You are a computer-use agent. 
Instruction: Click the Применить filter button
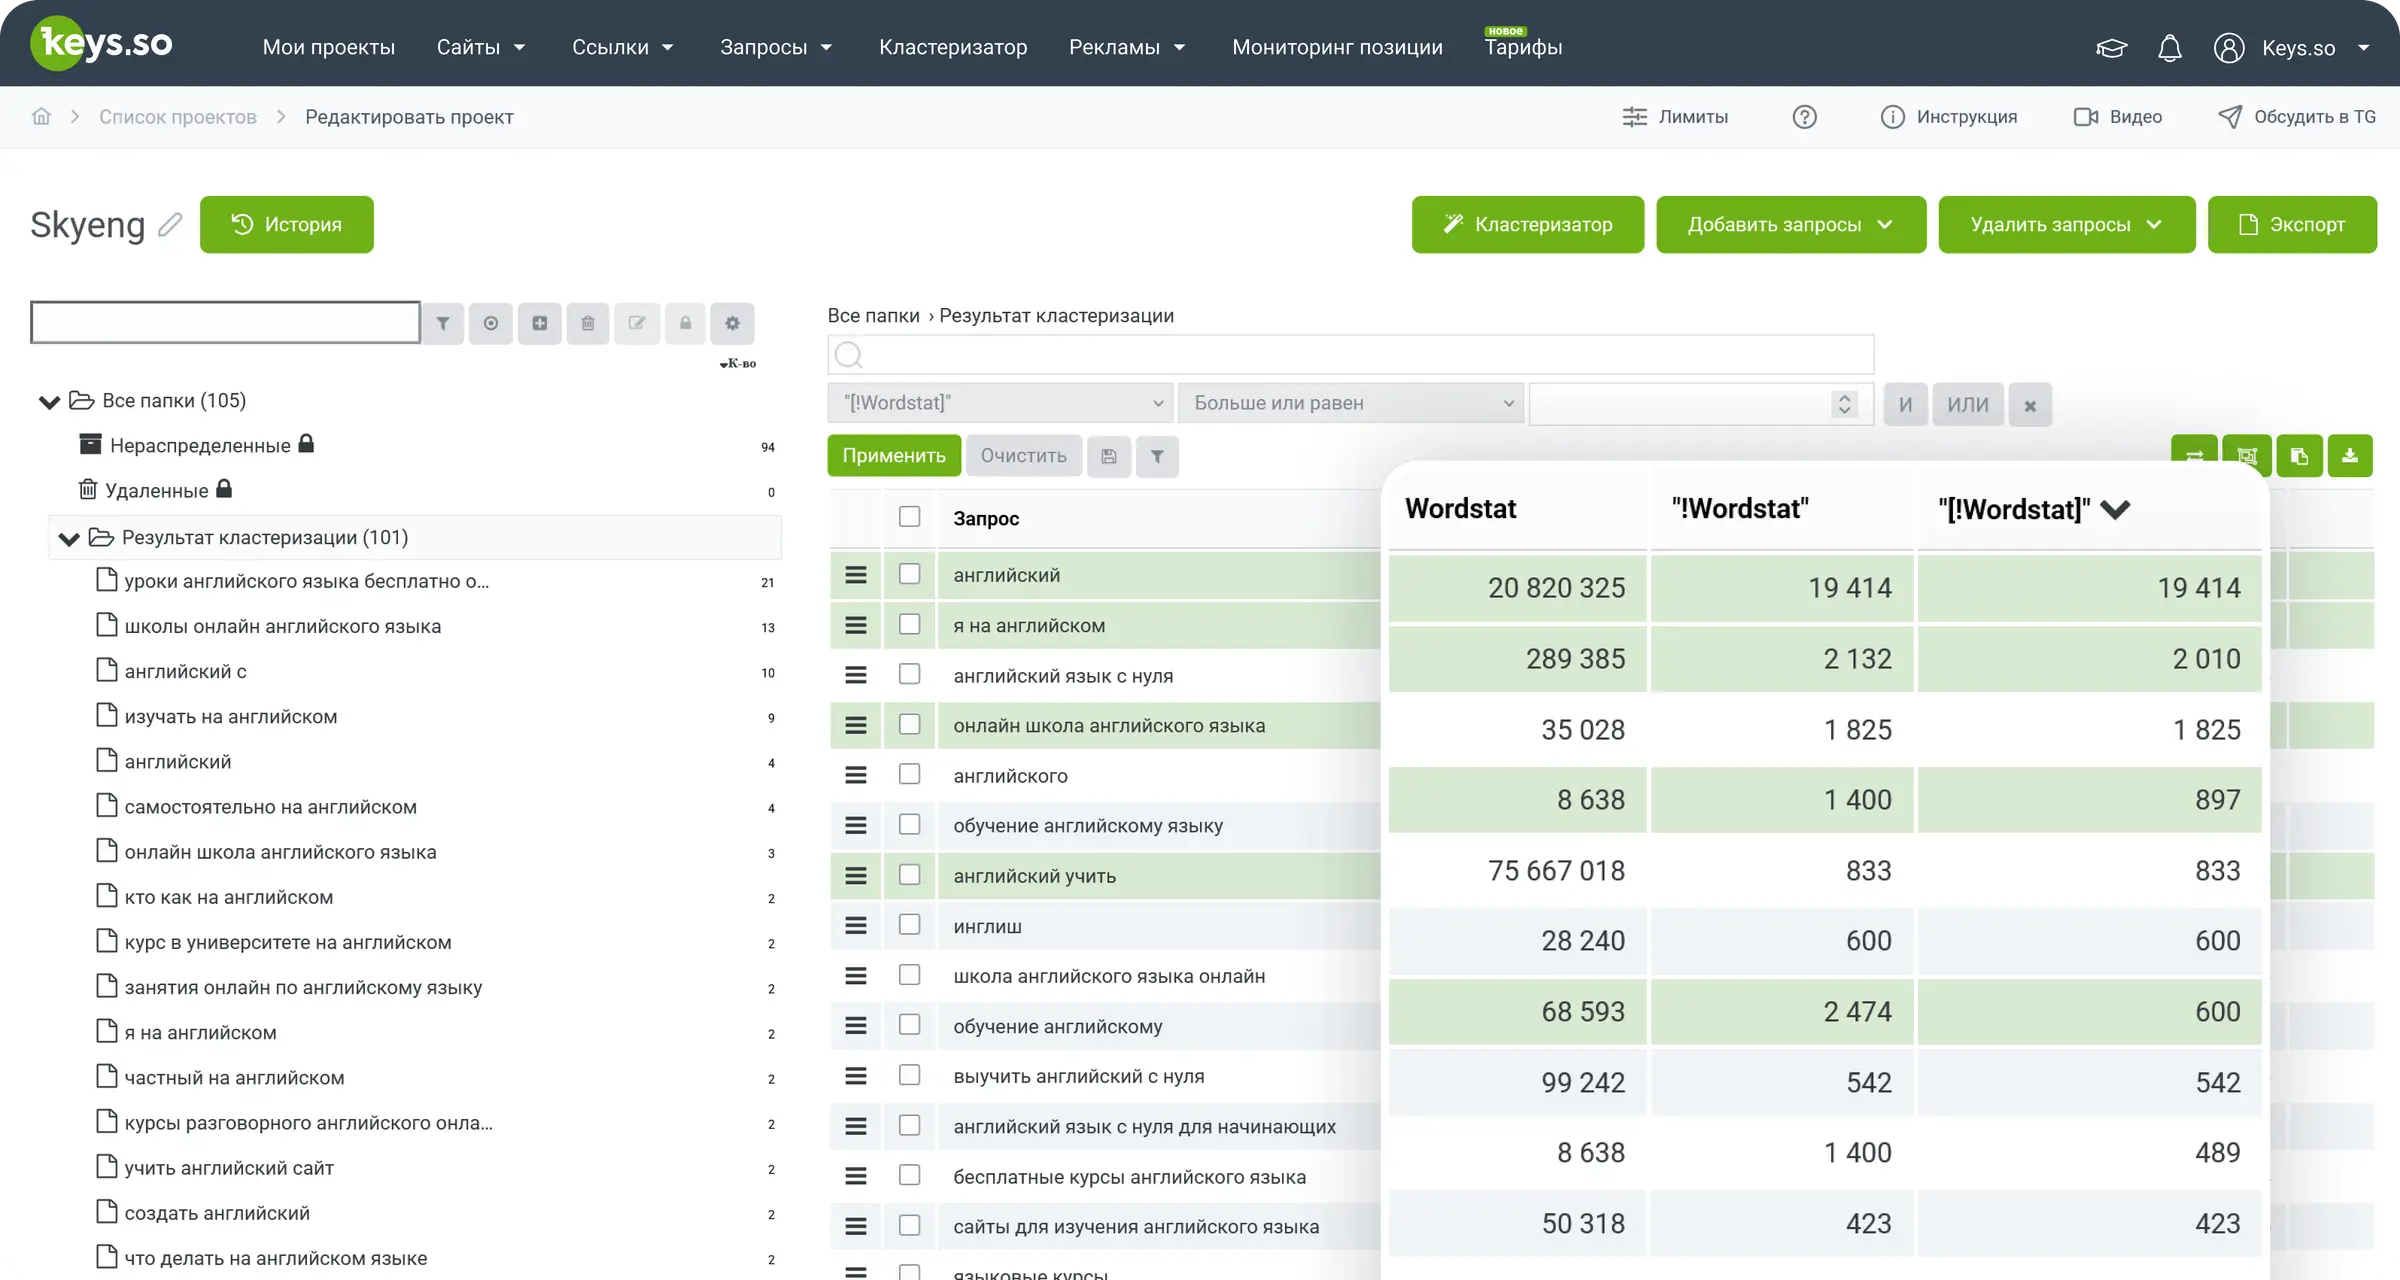[894, 456]
